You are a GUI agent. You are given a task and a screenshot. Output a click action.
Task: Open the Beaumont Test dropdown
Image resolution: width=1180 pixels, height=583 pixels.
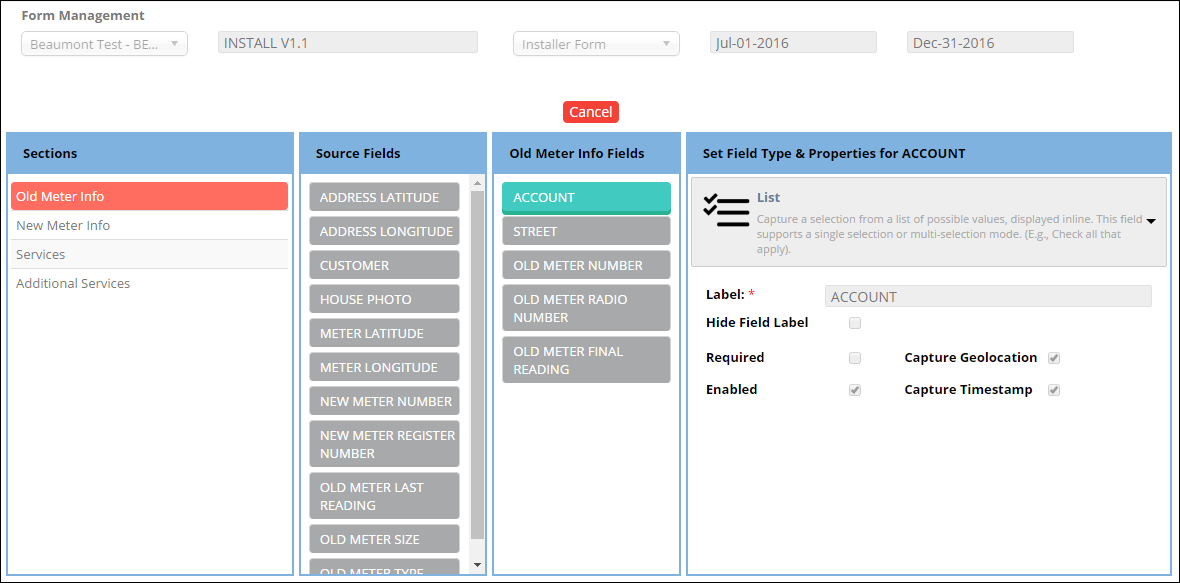(104, 44)
